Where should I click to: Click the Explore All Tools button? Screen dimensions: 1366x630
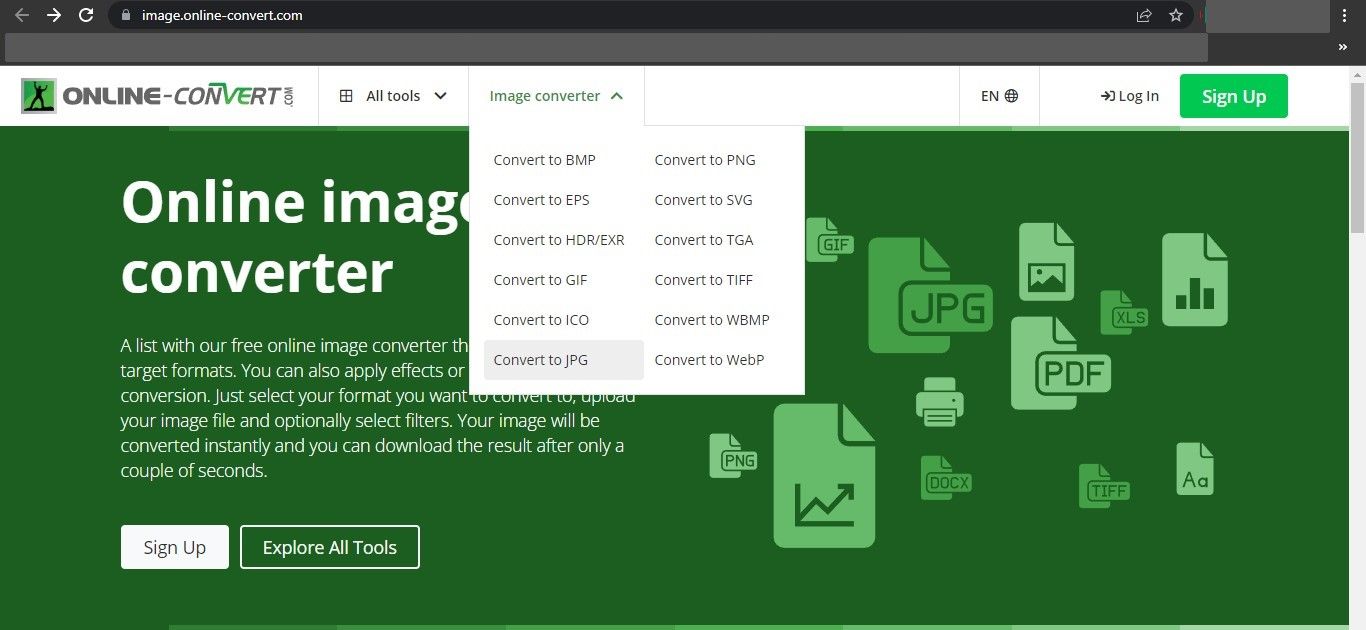pos(329,547)
